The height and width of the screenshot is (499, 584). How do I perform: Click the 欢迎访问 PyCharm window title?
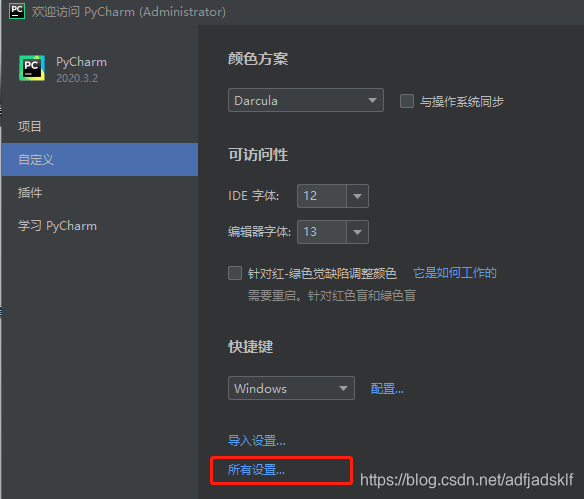[129, 12]
